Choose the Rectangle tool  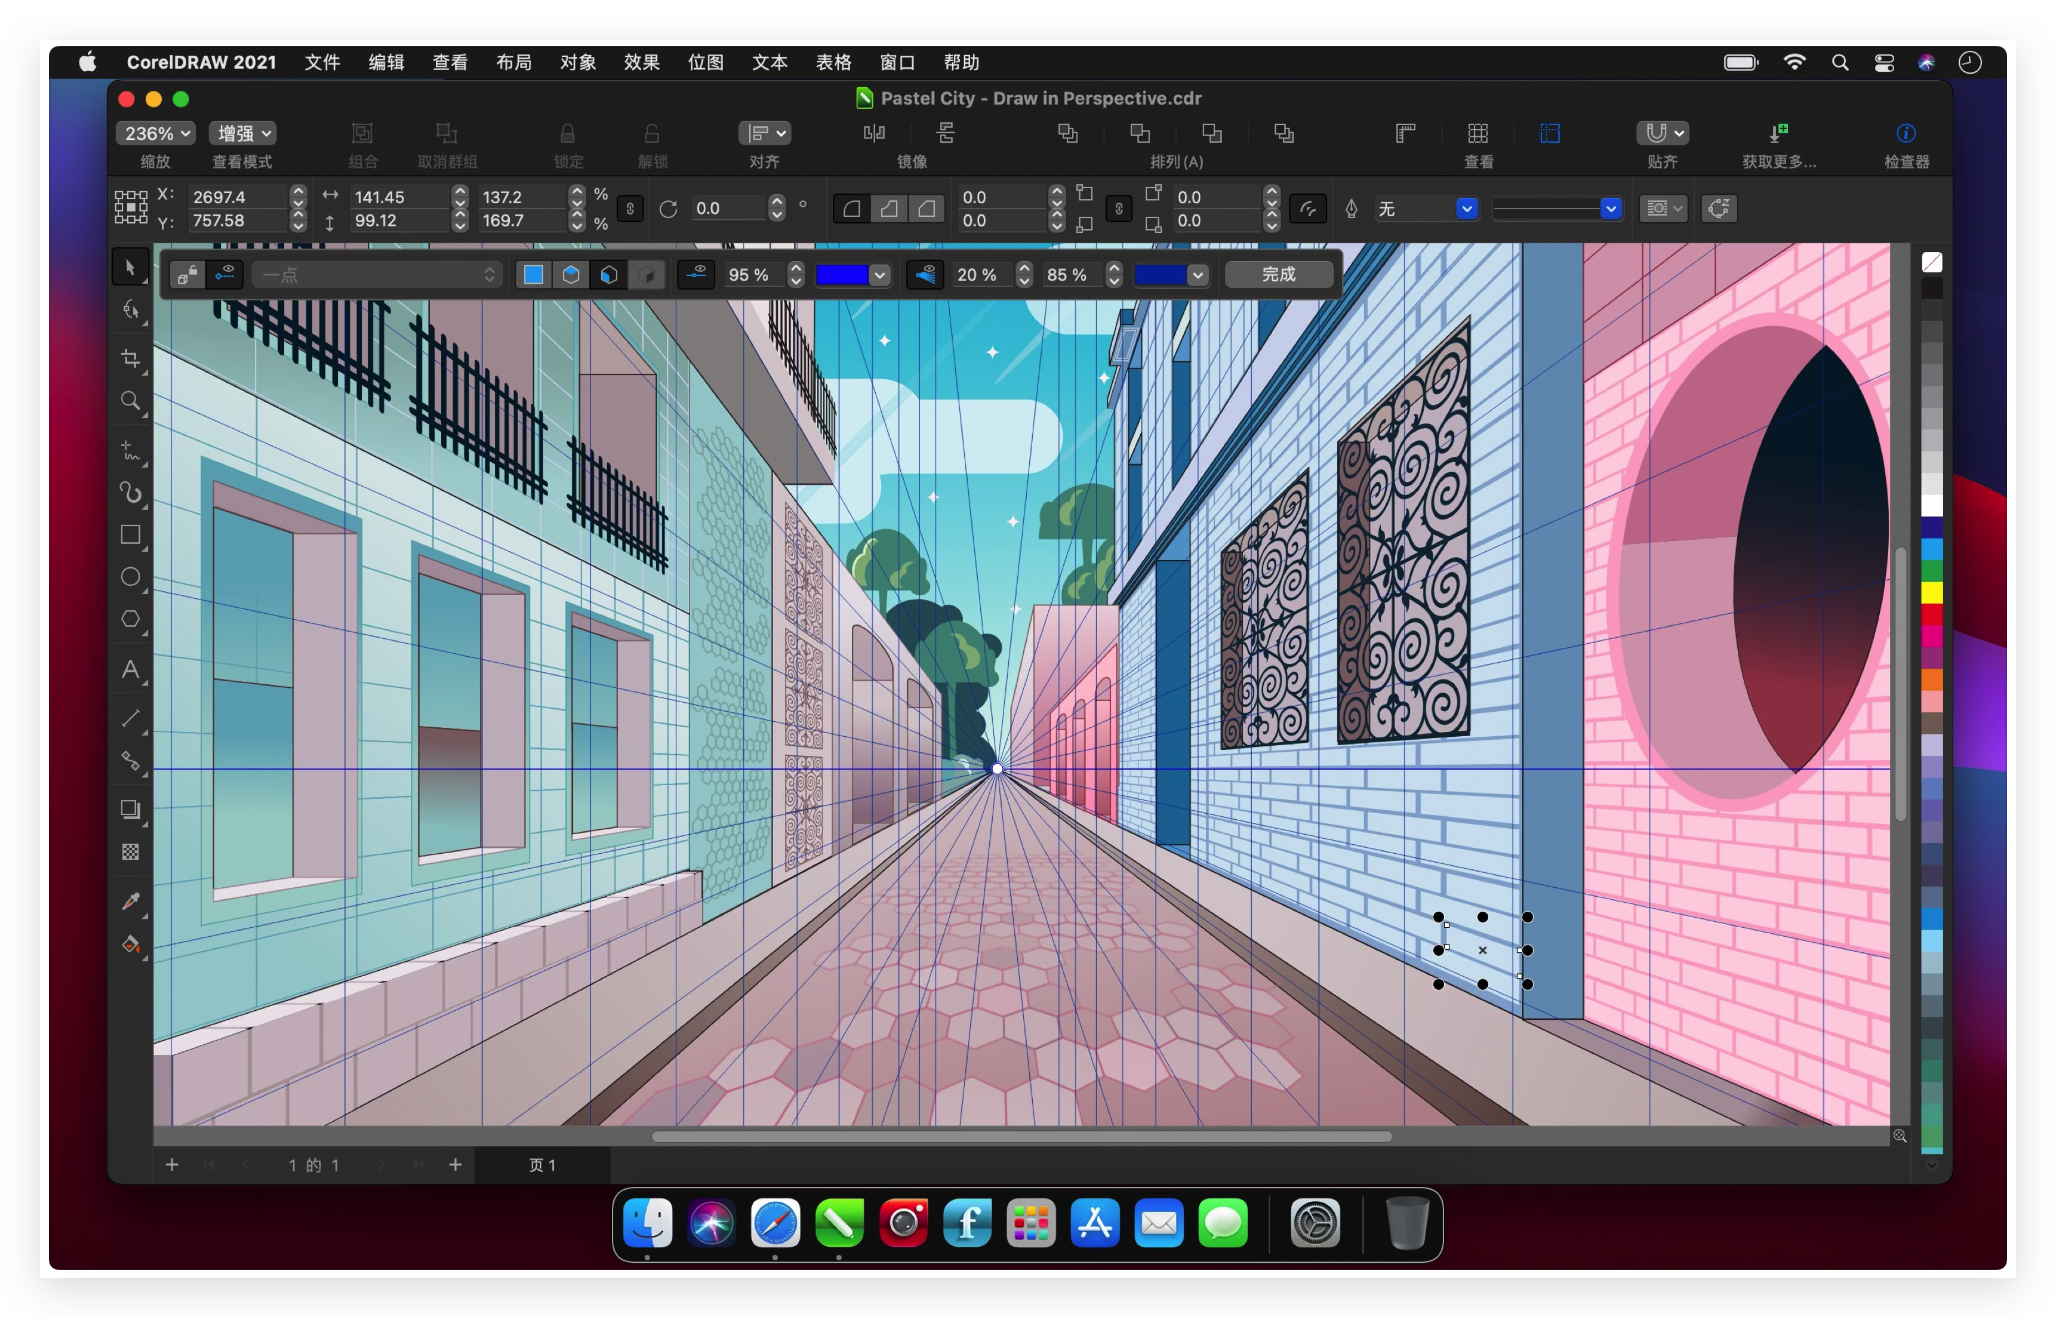[130, 535]
